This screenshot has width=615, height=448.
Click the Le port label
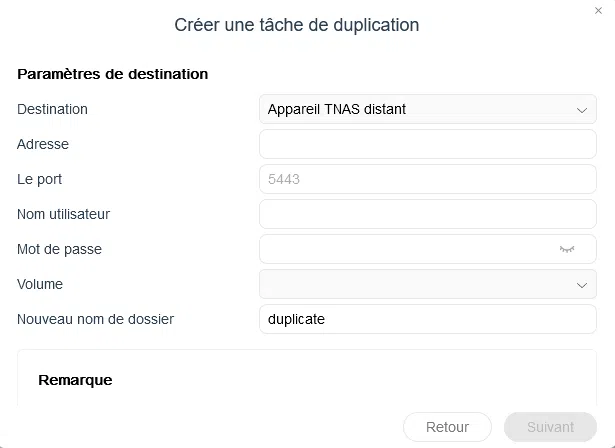(40, 179)
